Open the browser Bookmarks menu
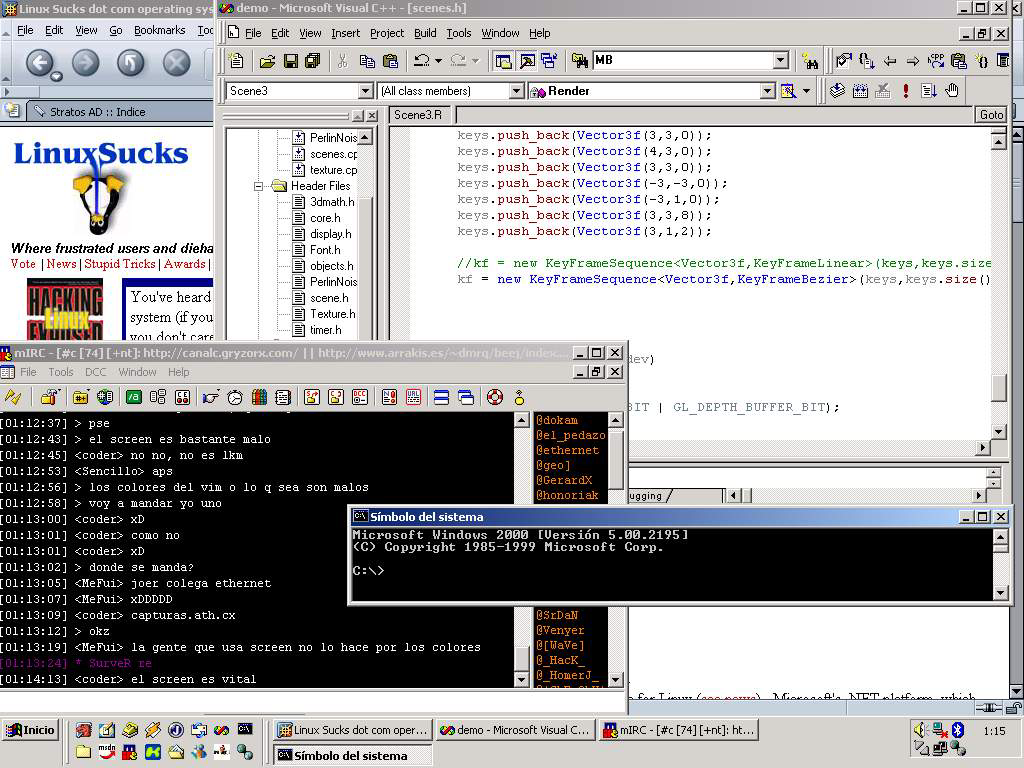The height and width of the screenshot is (768, 1024). [159, 30]
